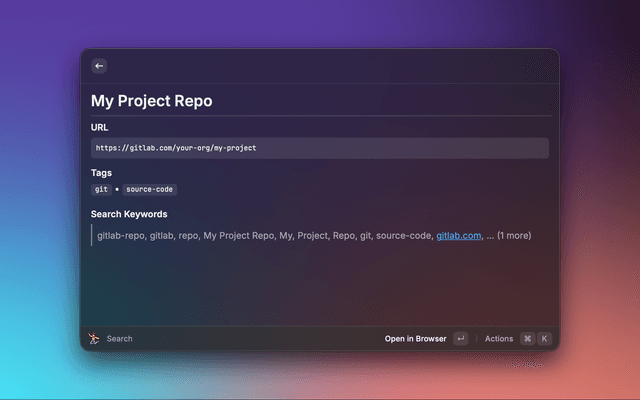
Task: Click the K key badge in the footer
Action: (x=545, y=339)
